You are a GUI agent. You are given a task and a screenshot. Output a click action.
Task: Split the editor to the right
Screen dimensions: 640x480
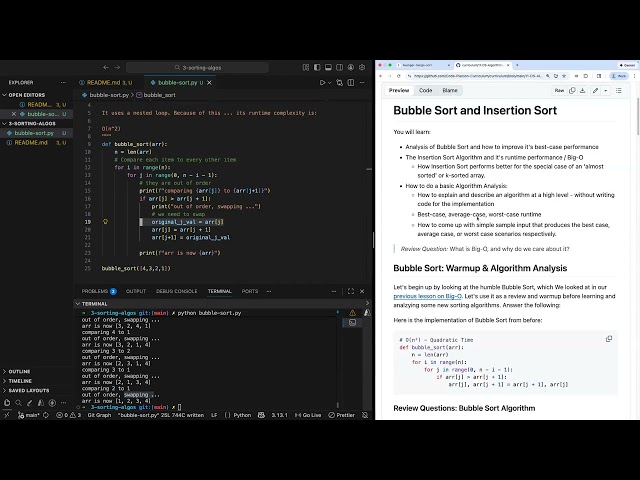coord(351,82)
